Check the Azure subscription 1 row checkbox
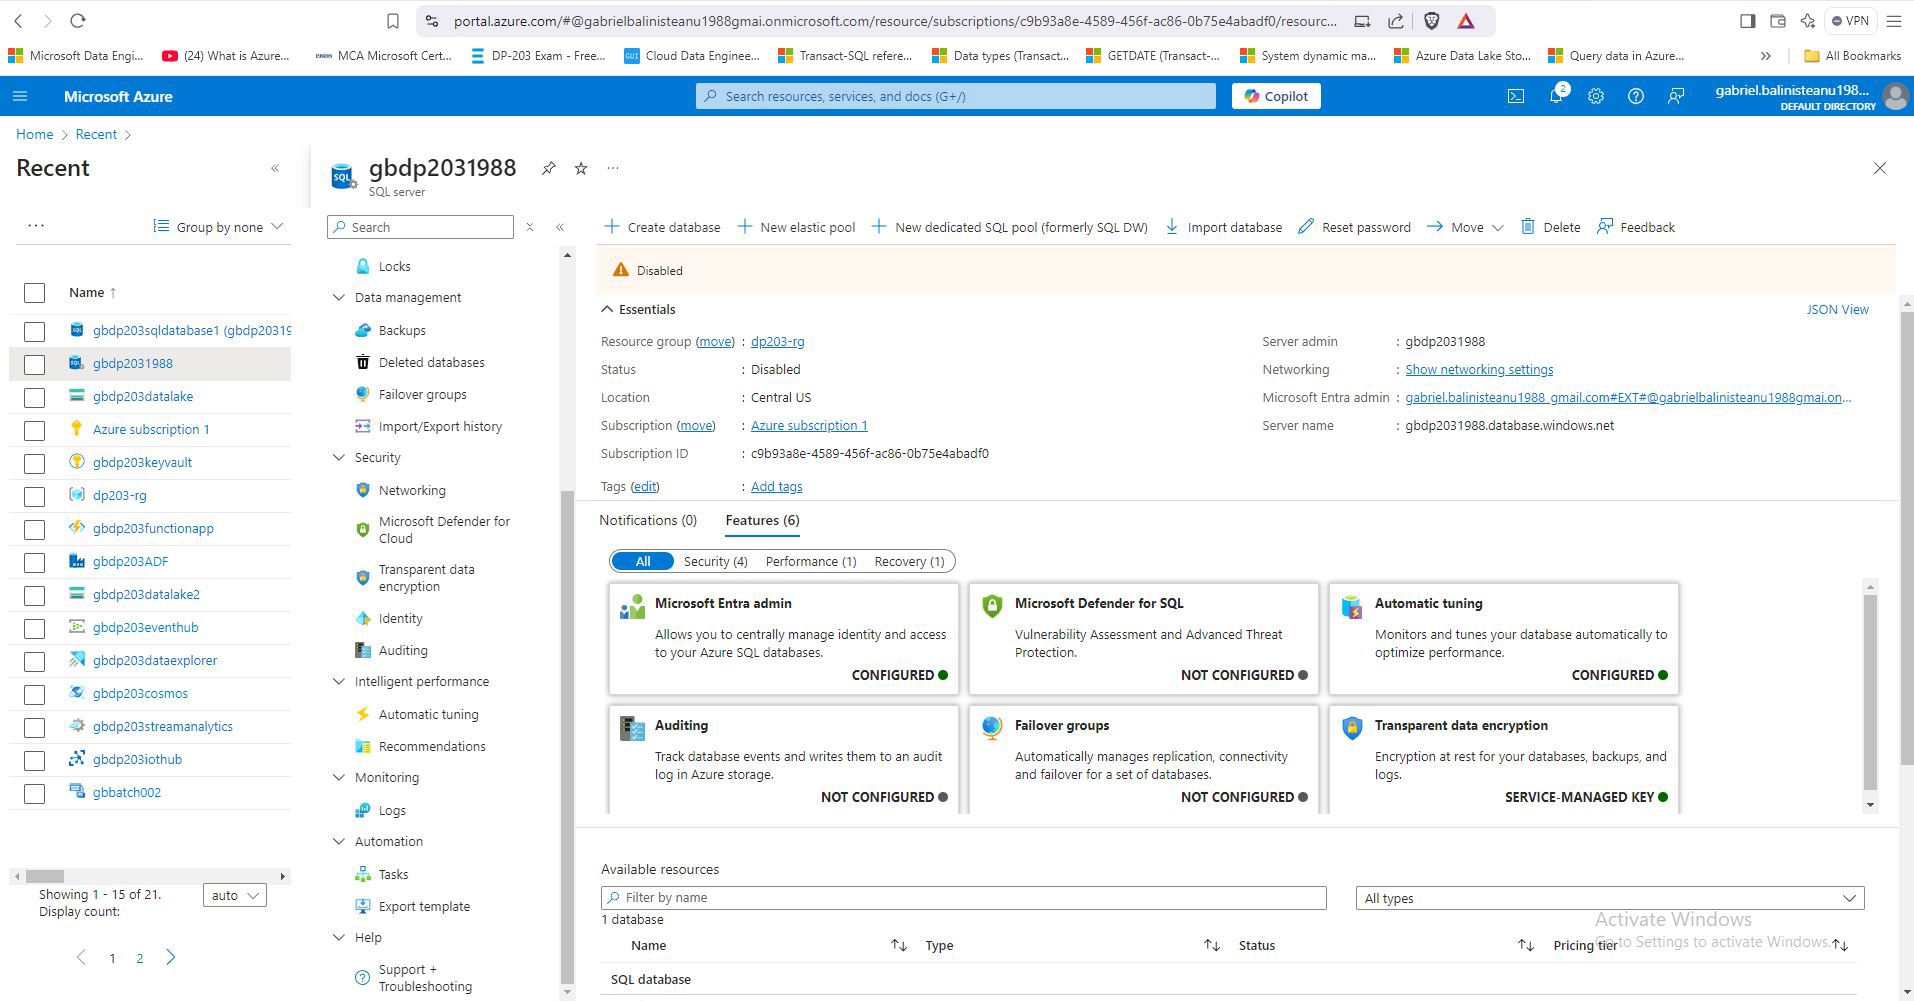 [x=34, y=430]
